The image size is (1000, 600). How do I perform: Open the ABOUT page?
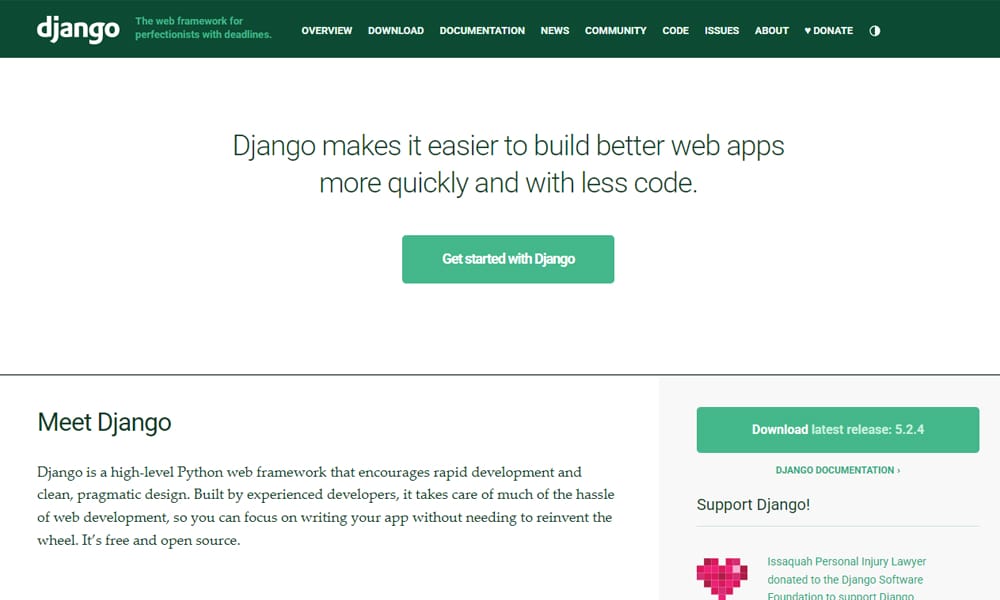[x=771, y=31]
